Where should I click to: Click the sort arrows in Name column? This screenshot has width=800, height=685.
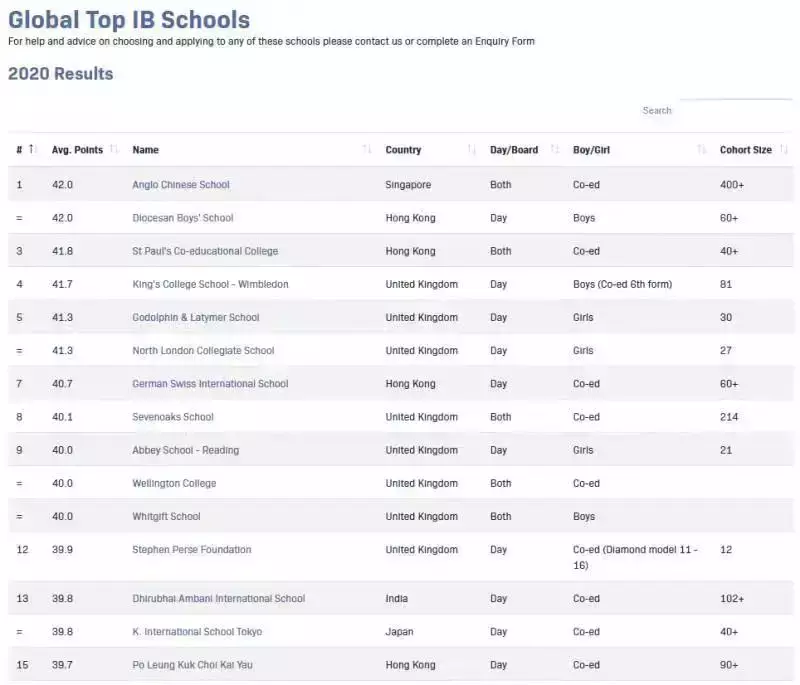pyautogui.click(x=367, y=150)
